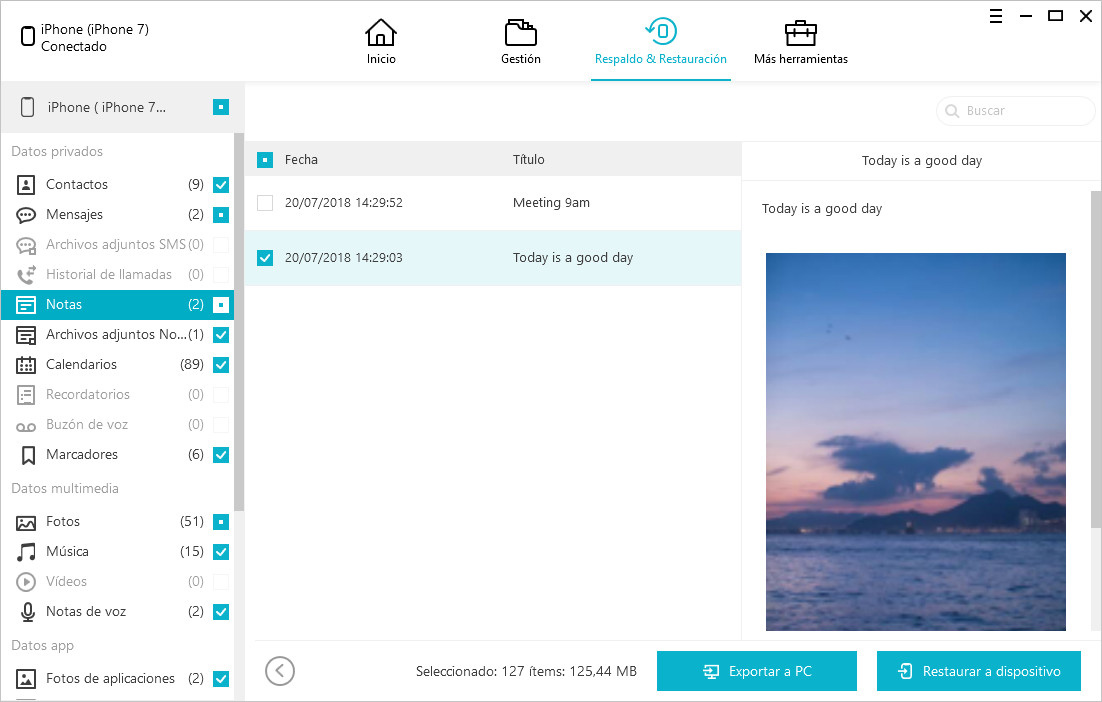Open the window hamburger menu

[x=996, y=16]
